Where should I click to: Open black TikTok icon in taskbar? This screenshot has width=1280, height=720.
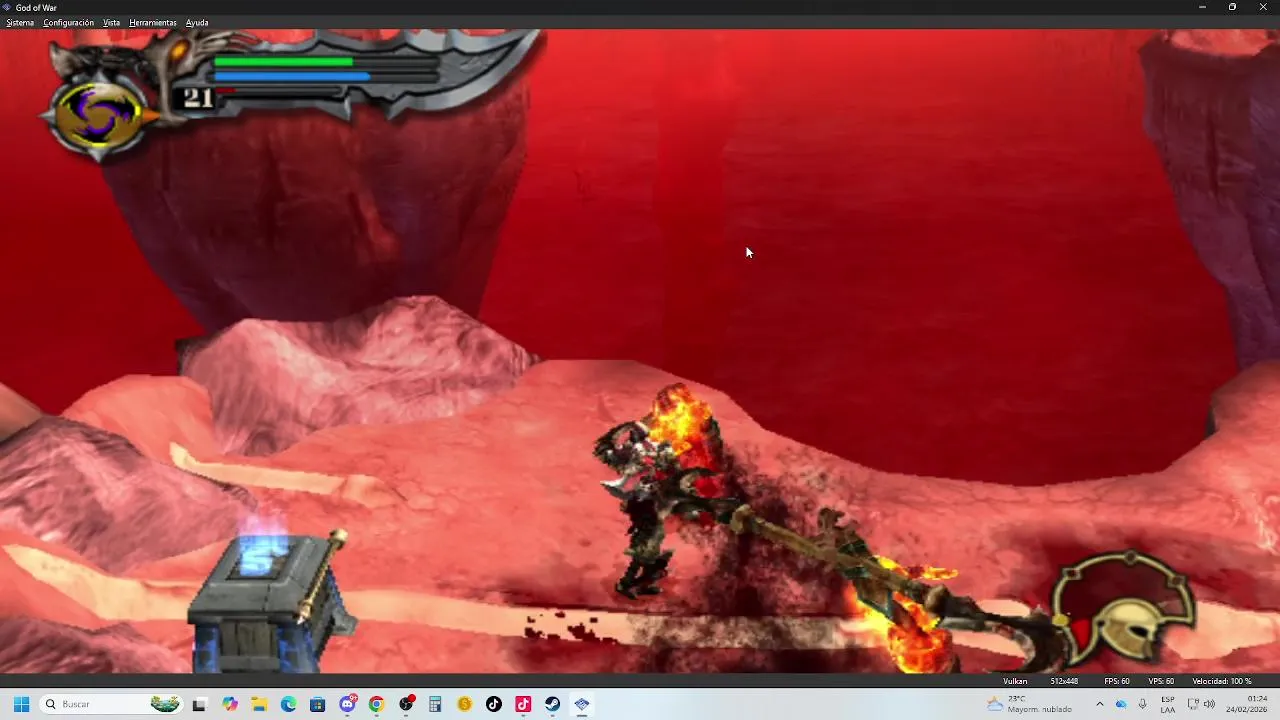pyautogui.click(x=494, y=704)
